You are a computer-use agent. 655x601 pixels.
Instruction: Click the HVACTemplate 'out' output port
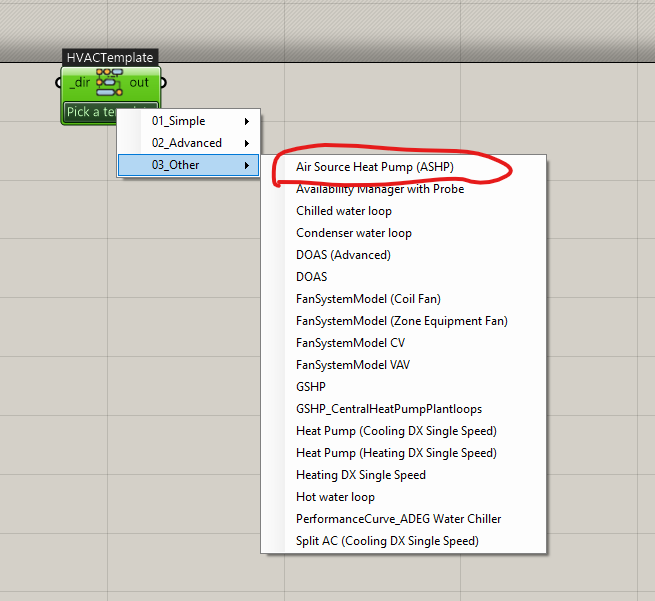(162, 82)
